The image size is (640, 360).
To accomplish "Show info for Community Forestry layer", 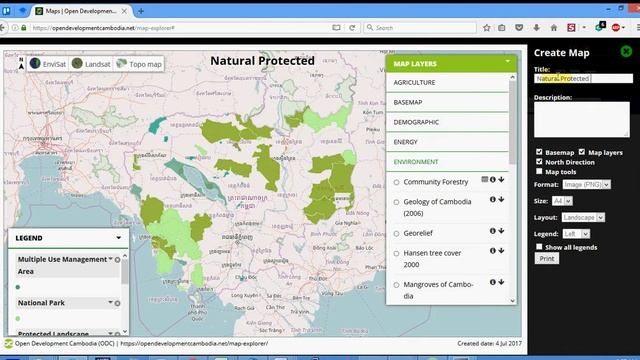I will (x=493, y=179).
